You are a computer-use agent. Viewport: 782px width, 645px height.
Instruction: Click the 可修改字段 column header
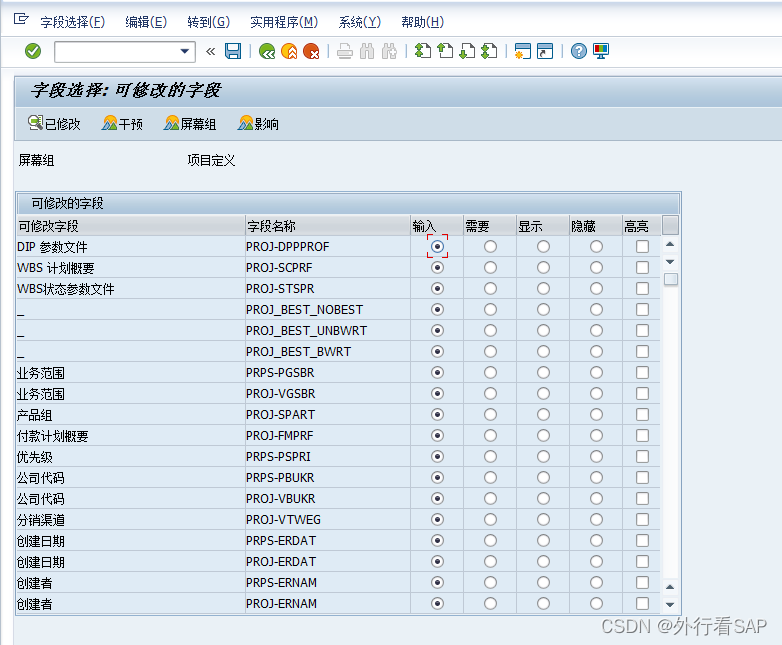point(130,226)
